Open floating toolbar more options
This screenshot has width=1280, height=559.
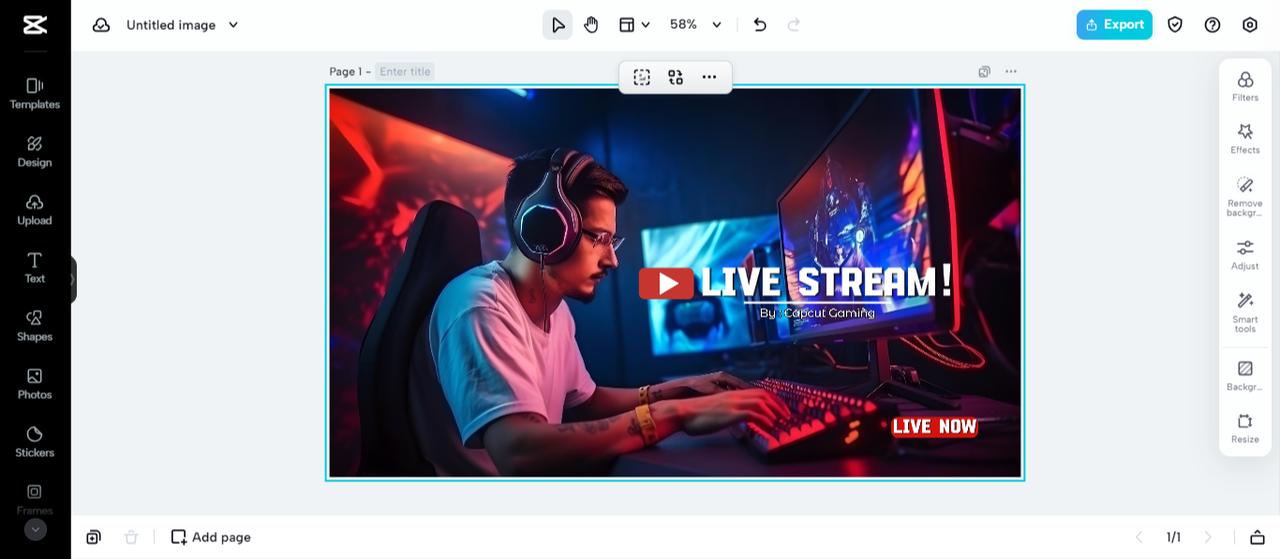coord(709,77)
